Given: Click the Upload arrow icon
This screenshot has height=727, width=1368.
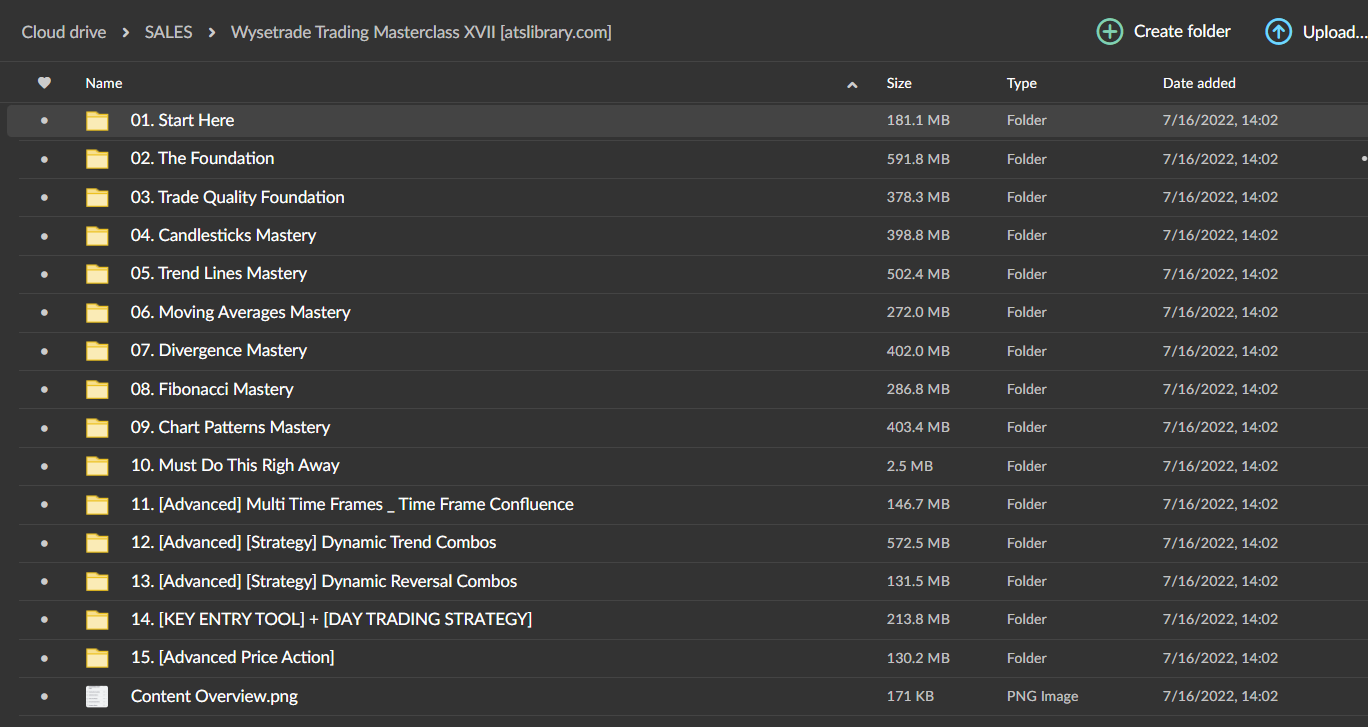Looking at the screenshot, I should coord(1278,32).
